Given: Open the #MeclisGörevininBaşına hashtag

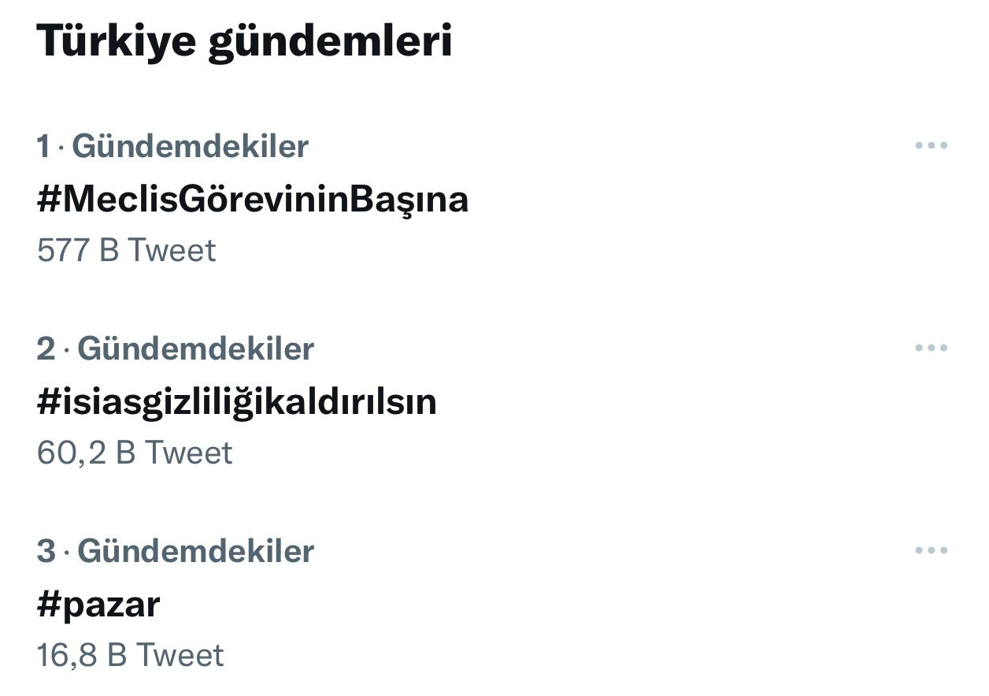Looking at the screenshot, I should click(x=252, y=199).
